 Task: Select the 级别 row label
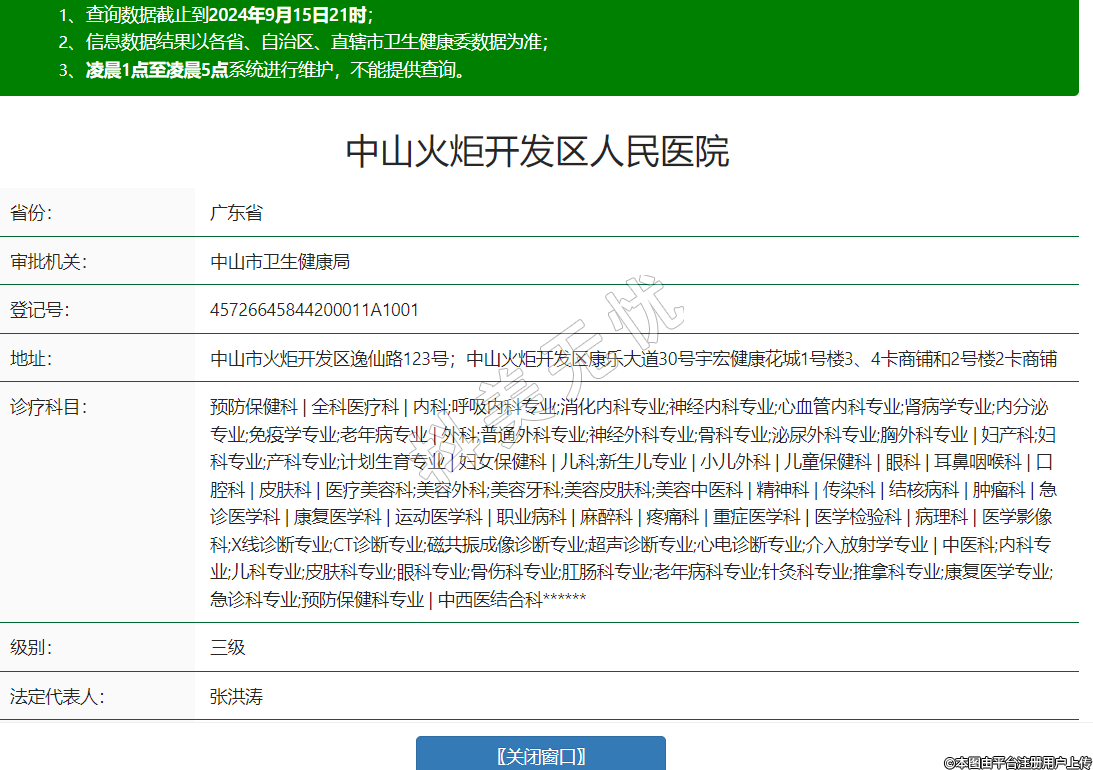(31, 648)
